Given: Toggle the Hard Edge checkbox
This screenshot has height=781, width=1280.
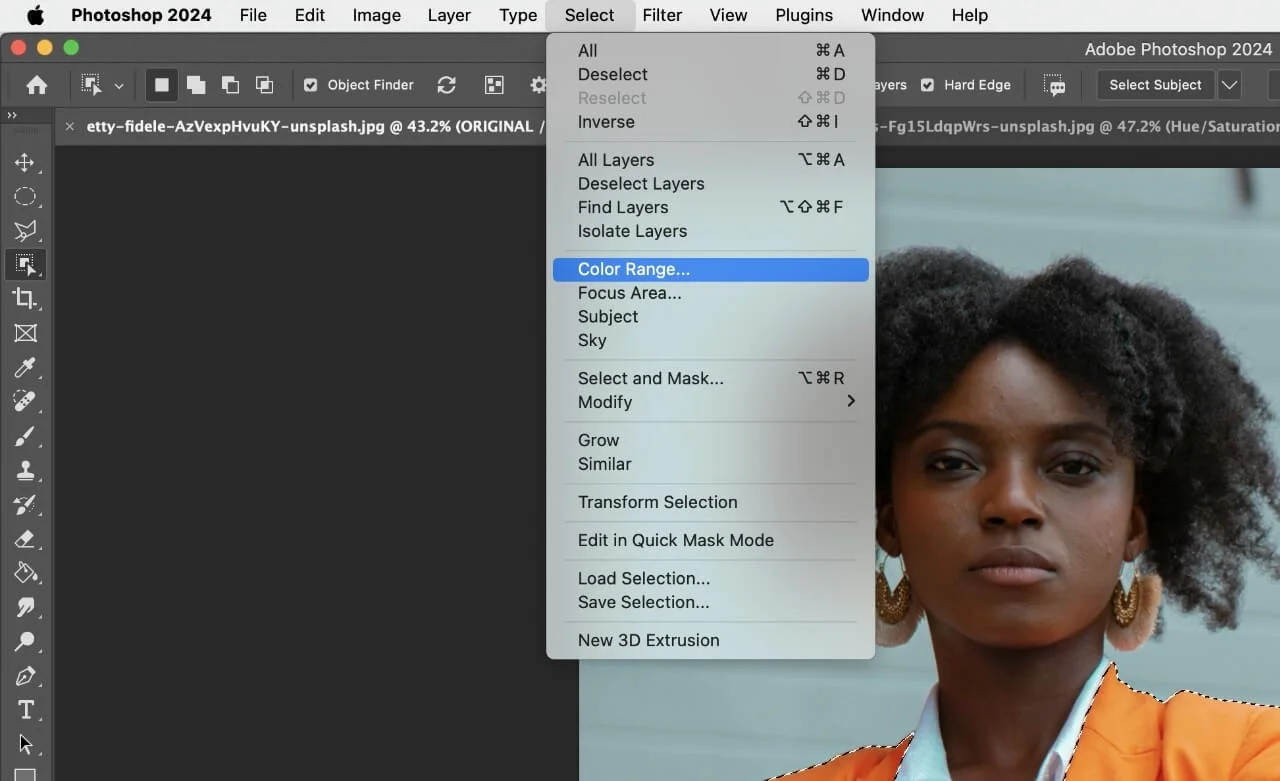Looking at the screenshot, I should (x=927, y=85).
